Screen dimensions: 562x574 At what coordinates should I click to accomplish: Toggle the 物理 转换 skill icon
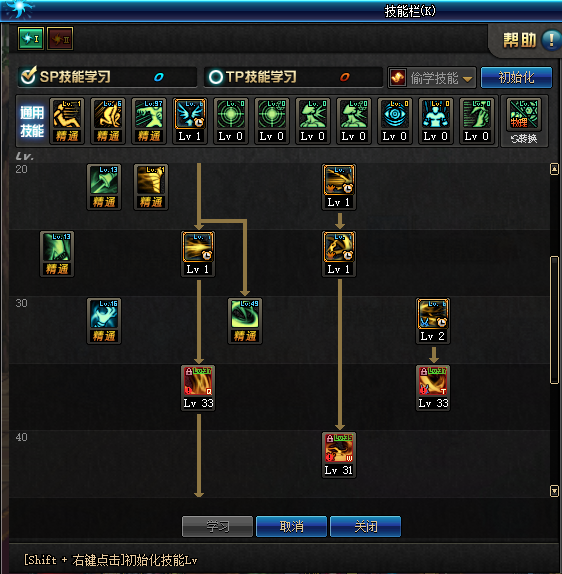click(524, 121)
